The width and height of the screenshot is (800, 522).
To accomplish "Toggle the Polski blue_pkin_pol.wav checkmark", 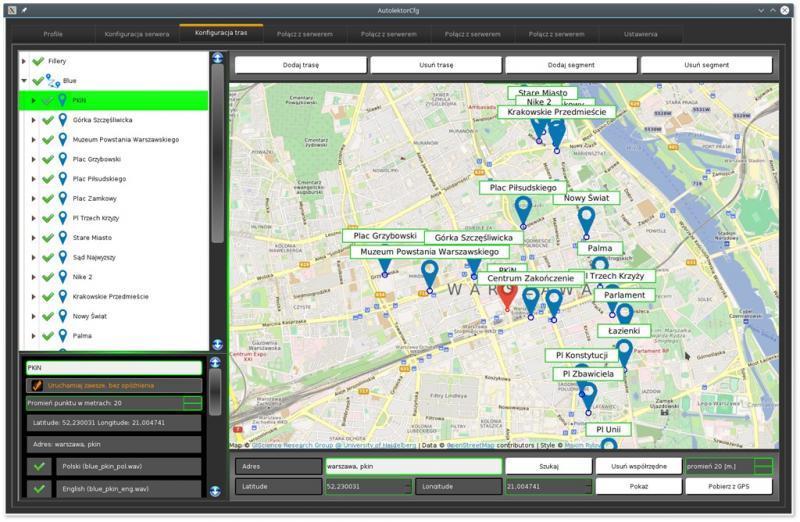I will tap(39, 466).
